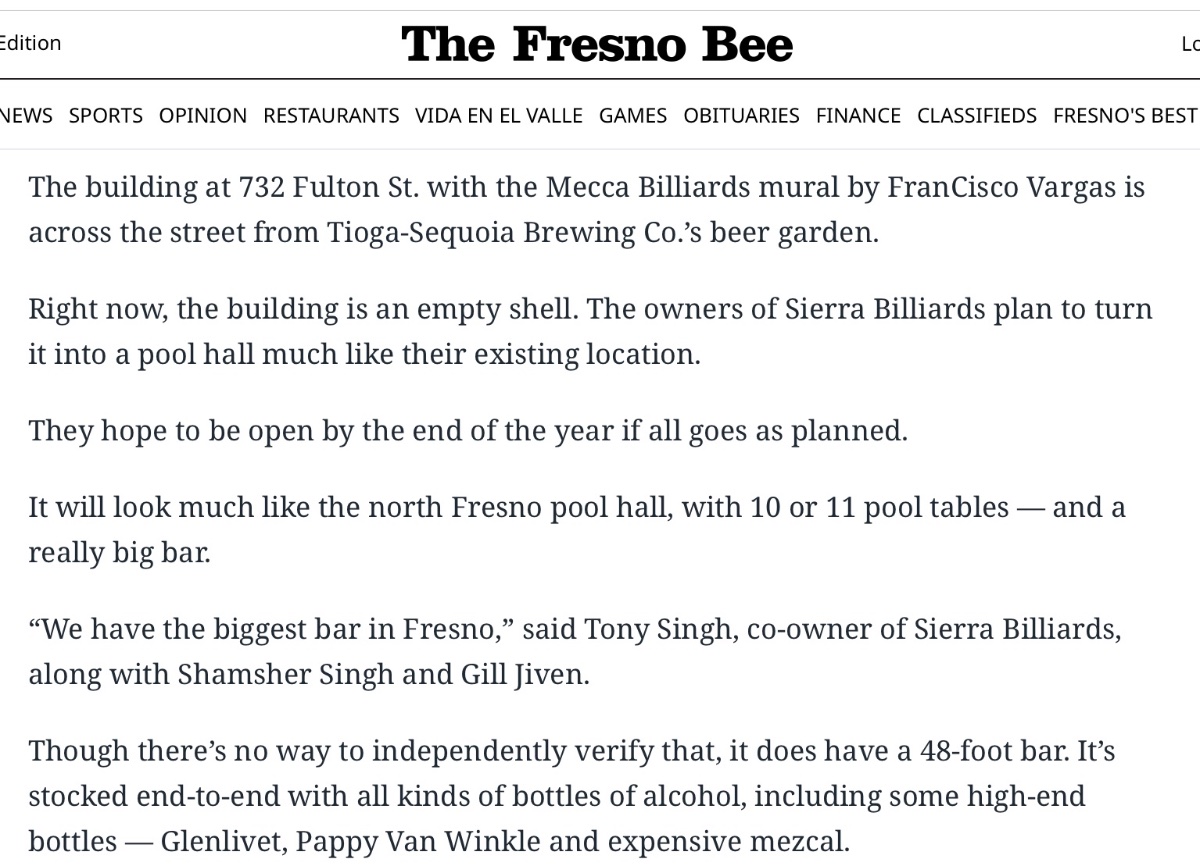Select FINANCE in the navigation bar

coord(858,115)
